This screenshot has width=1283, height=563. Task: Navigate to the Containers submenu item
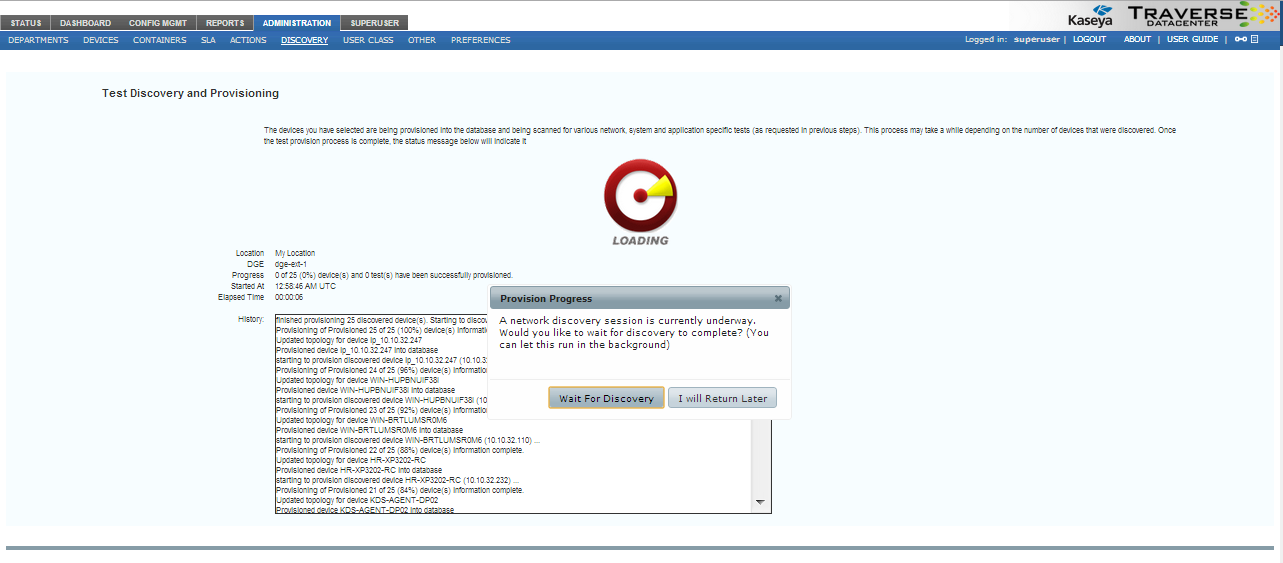pyautogui.click(x=159, y=40)
